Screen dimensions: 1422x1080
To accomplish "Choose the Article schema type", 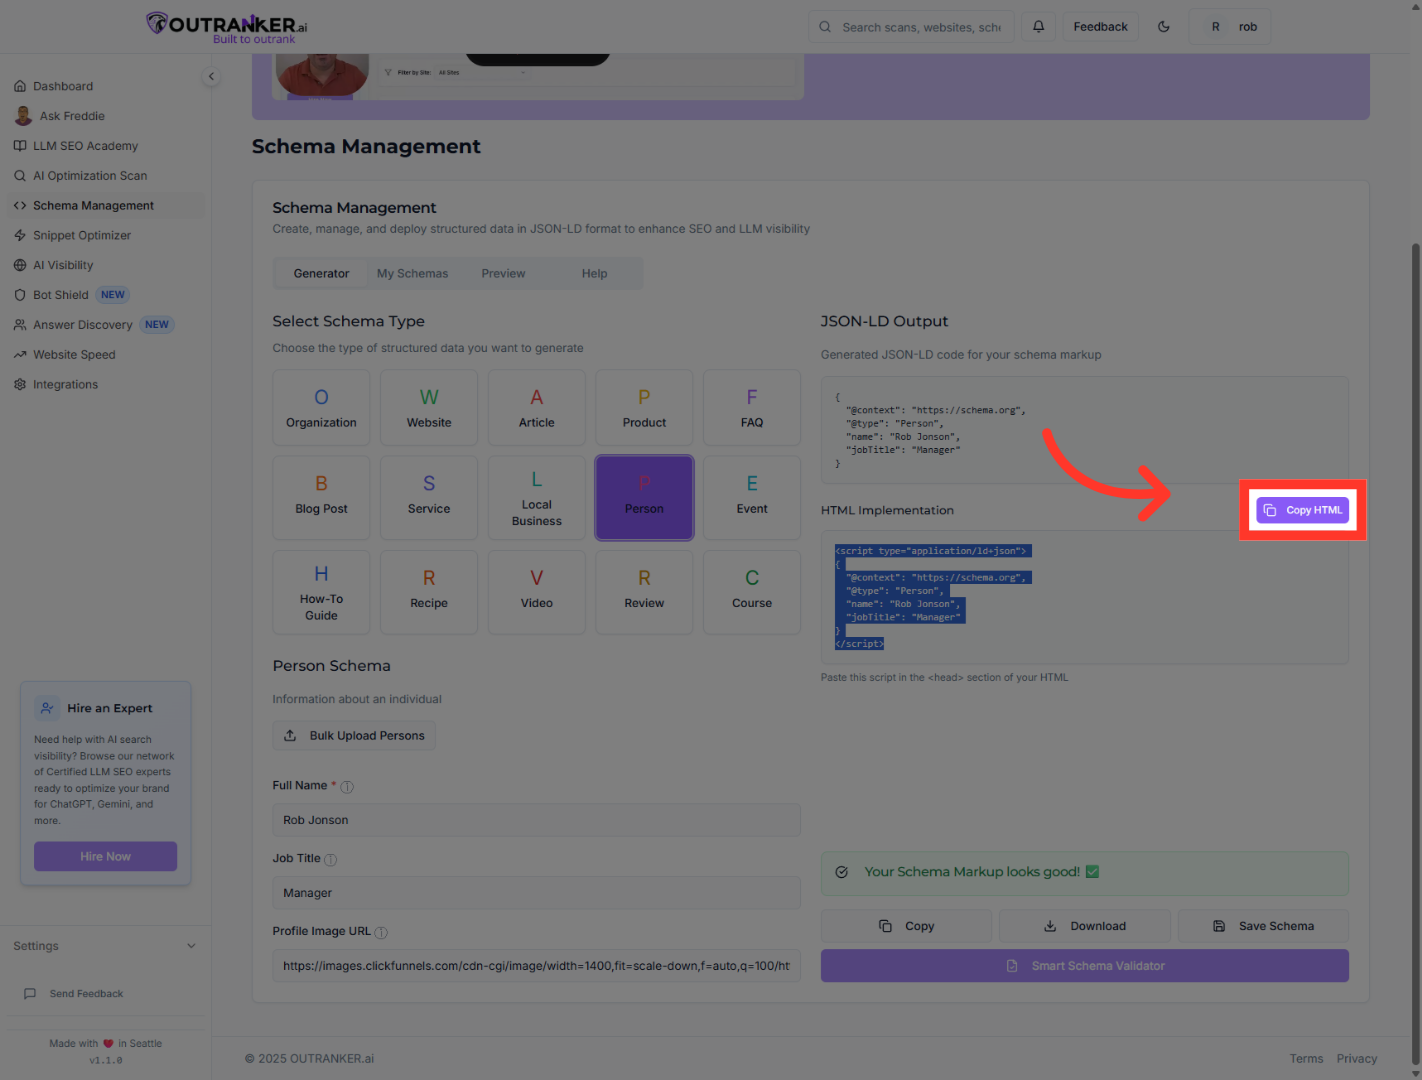I will 537,408.
